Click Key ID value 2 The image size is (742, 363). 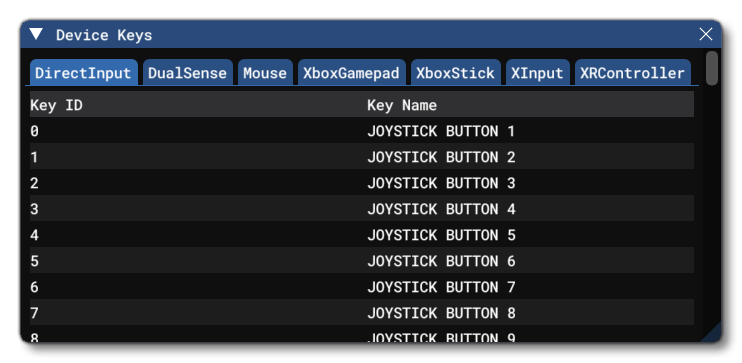coord(35,183)
